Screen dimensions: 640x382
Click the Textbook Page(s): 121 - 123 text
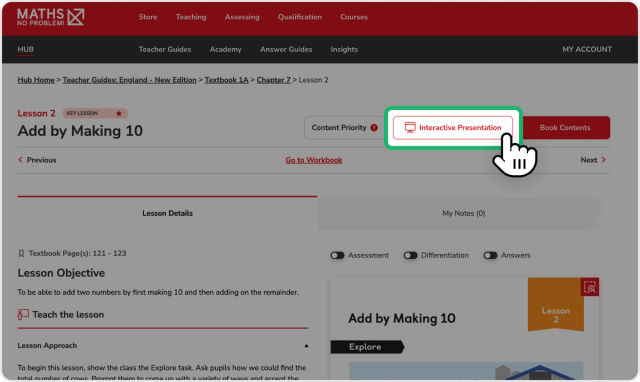(x=78, y=253)
